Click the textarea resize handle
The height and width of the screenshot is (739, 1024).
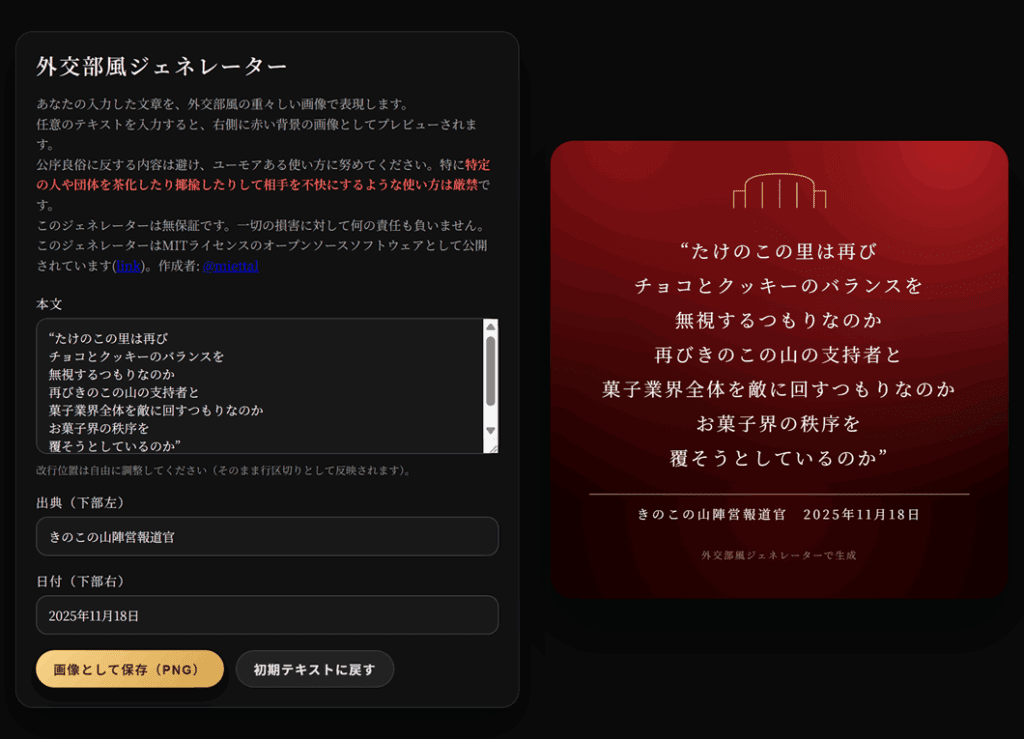tap(493, 448)
